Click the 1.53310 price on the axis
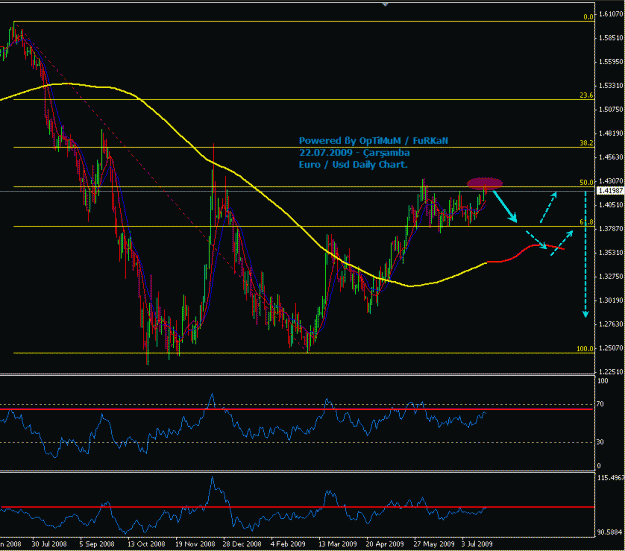This screenshot has height=551, width=625. [611, 86]
